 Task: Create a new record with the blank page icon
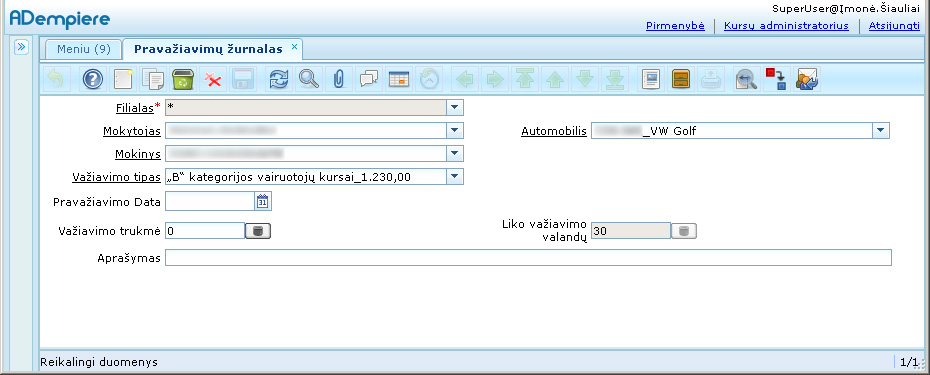[123, 79]
